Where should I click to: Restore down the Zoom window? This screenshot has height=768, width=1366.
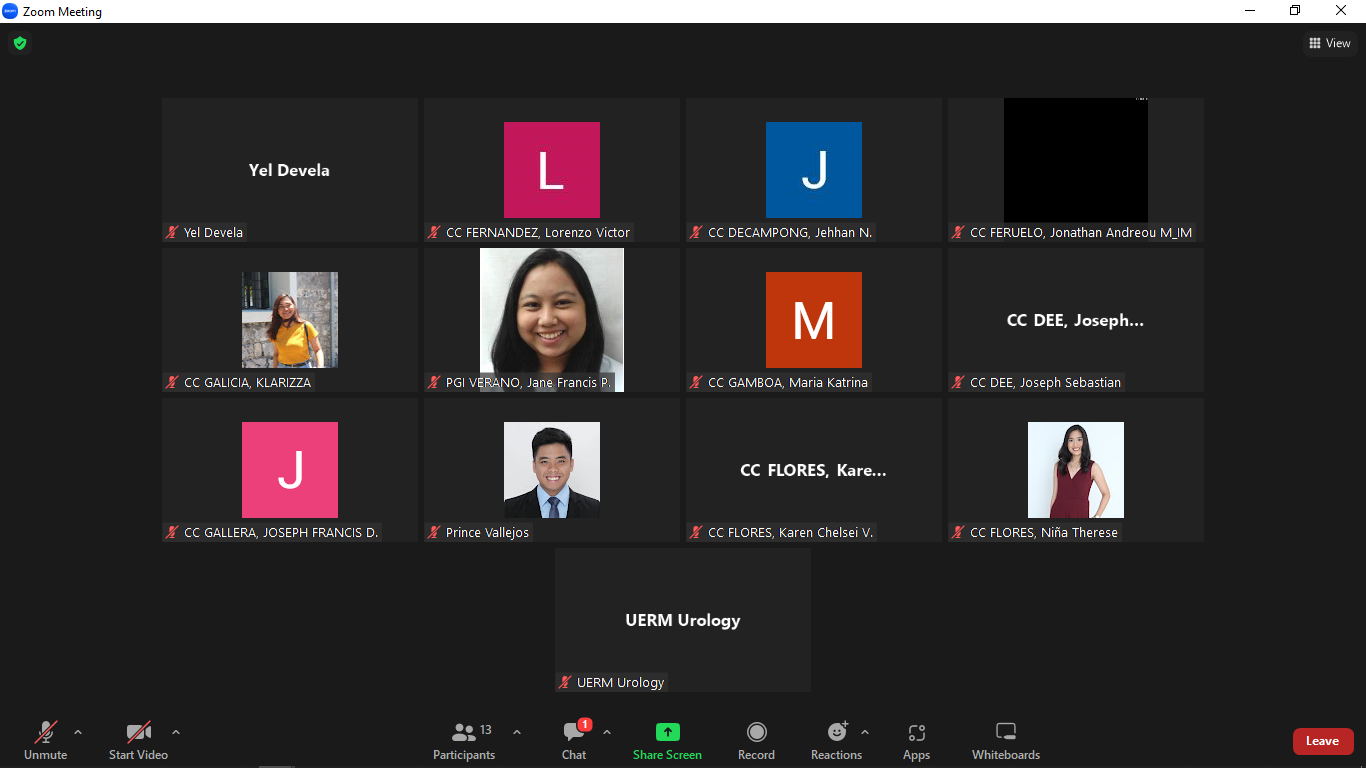[1295, 11]
